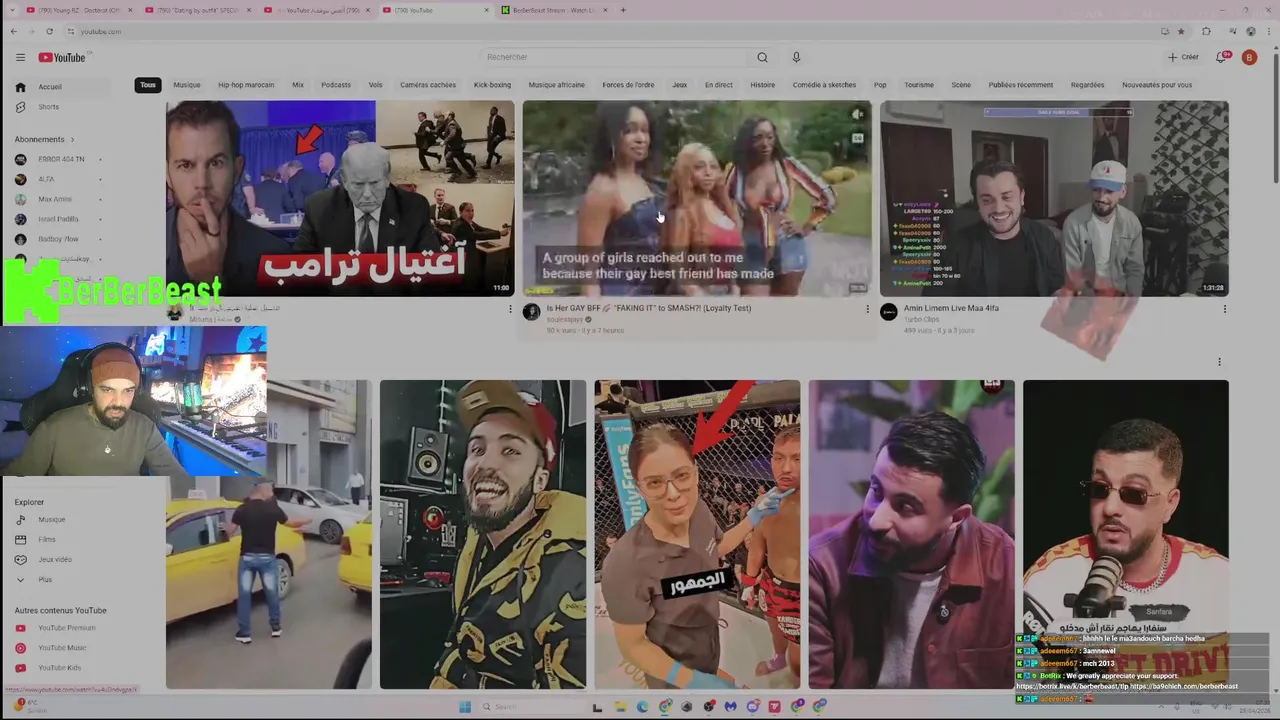Open the Amin Limem Live video thumbnail
Viewport: 1280px width, 720px height.
point(1054,198)
